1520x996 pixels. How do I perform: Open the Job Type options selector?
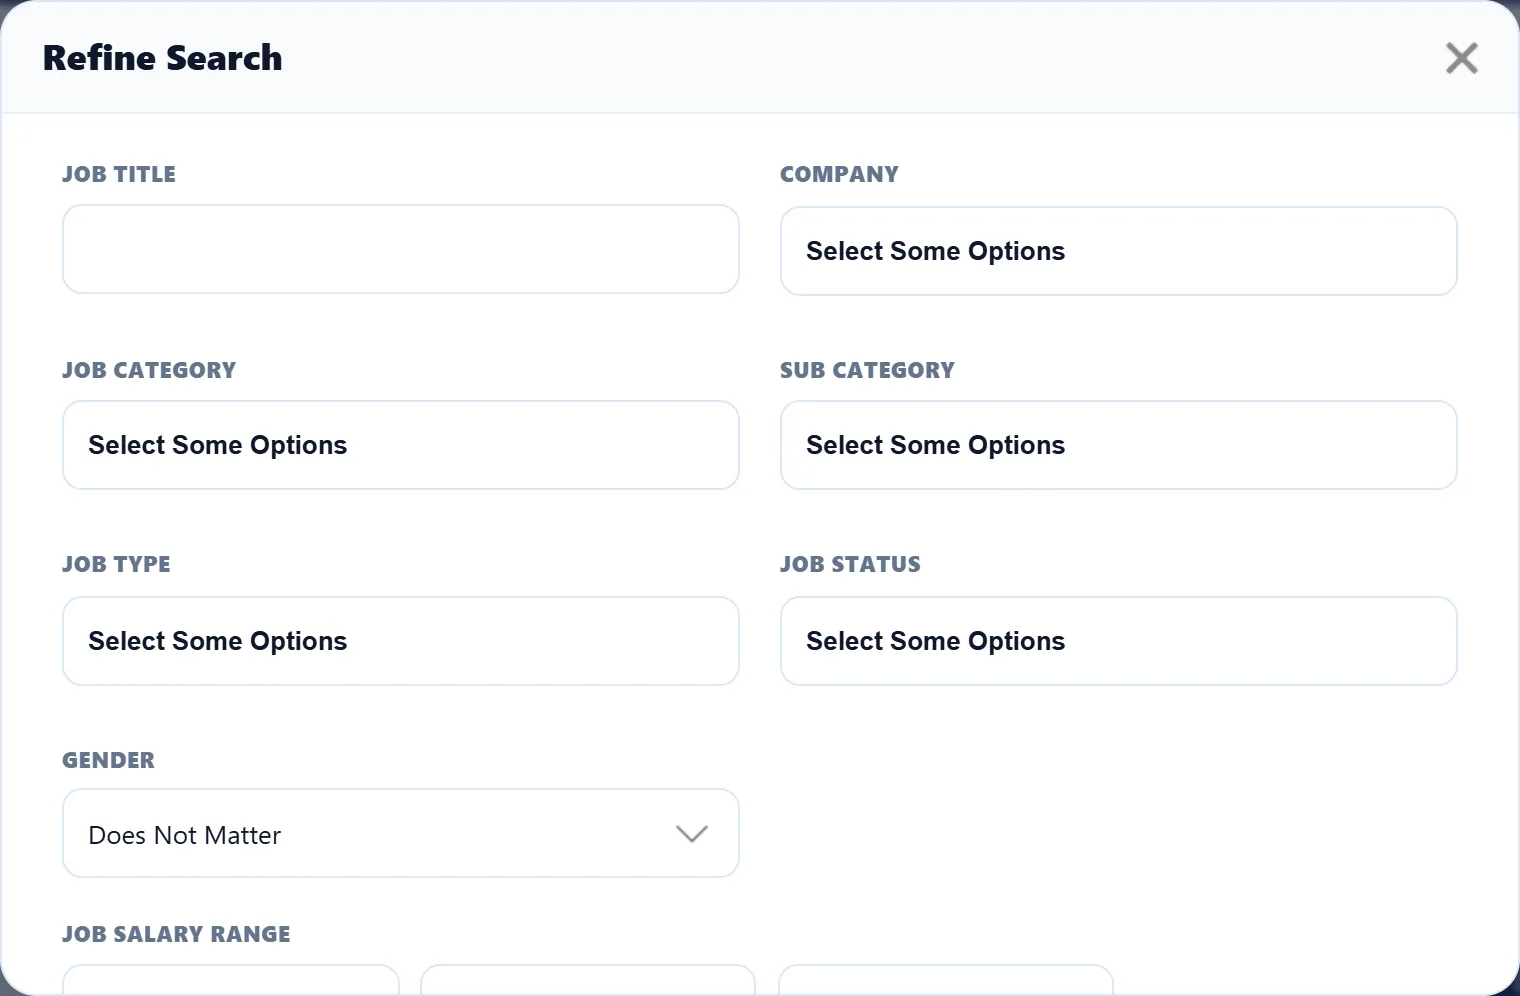pos(401,641)
